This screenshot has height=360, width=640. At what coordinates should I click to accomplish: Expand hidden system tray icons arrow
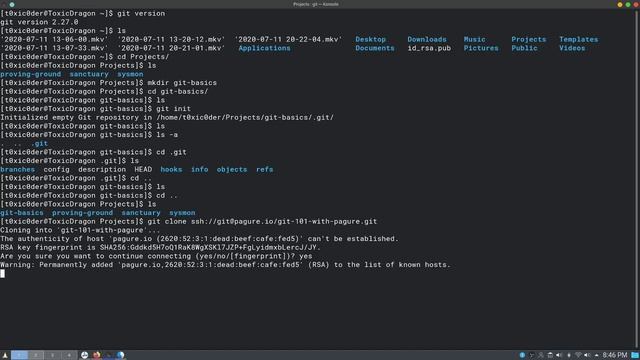click(597, 356)
